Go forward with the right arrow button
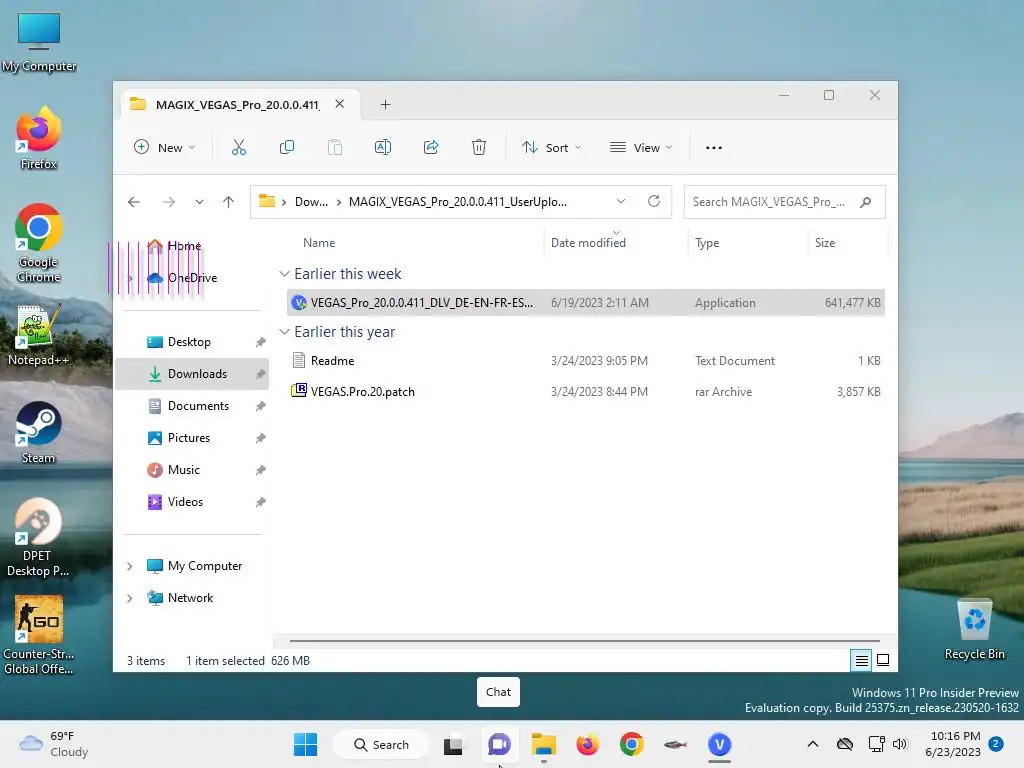This screenshot has width=1024, height=768. pos(168,202)
